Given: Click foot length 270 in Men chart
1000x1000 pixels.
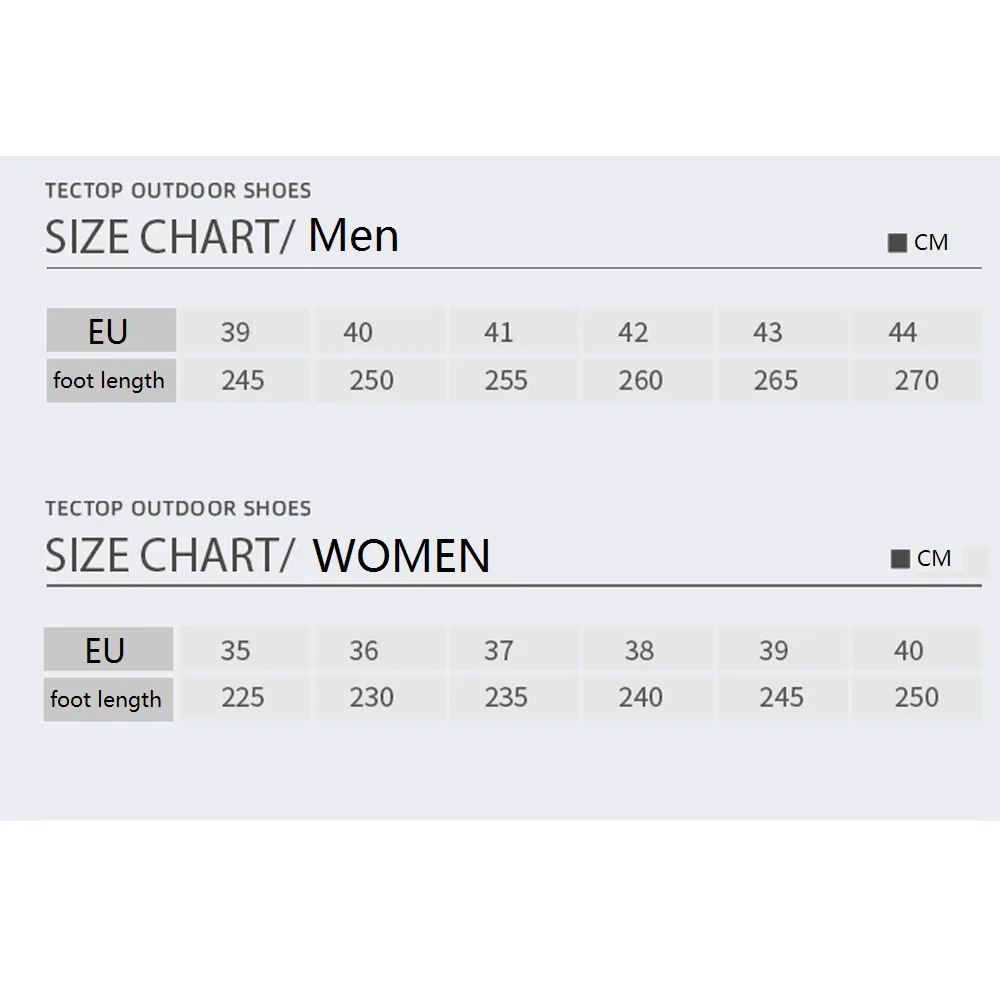Looking at the screenshot, I should 917,381.
